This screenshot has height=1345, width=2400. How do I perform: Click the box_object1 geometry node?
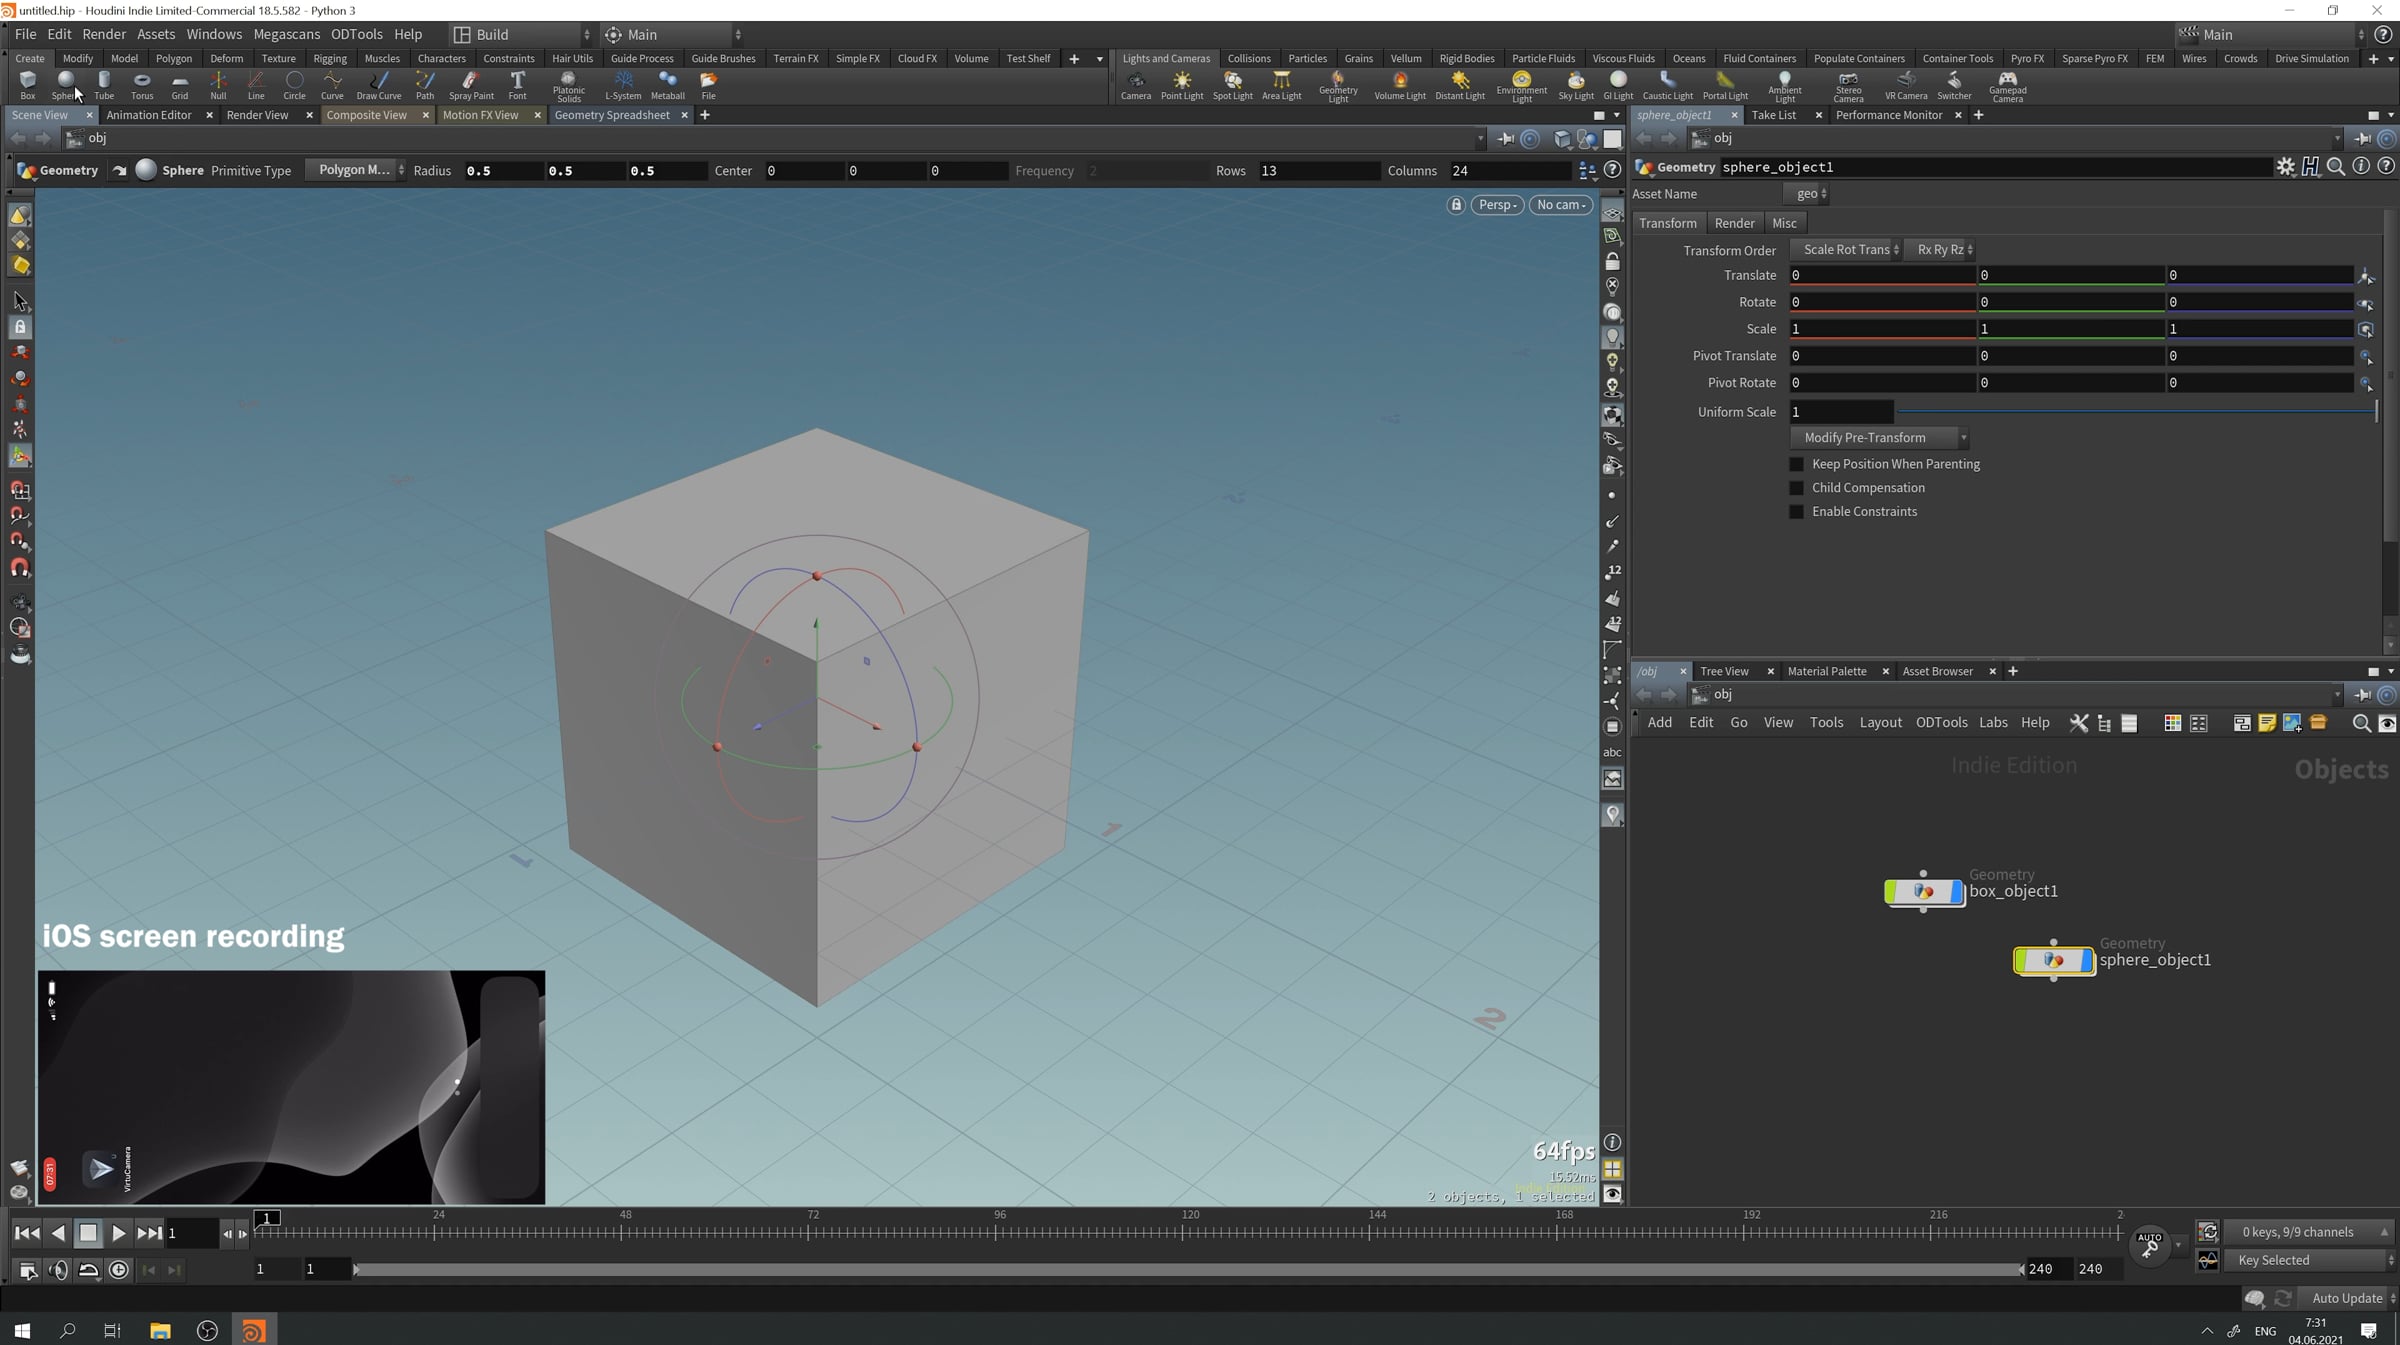[1924, 891]
